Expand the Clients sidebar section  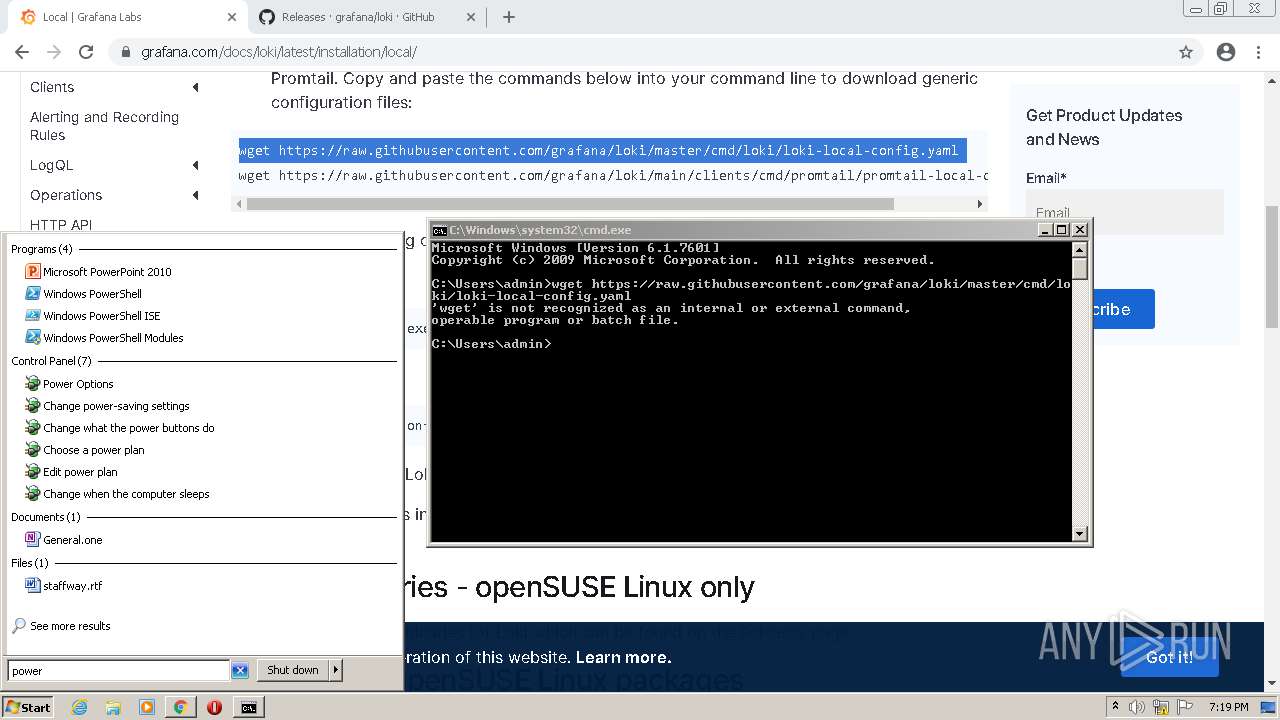[195, 88]
